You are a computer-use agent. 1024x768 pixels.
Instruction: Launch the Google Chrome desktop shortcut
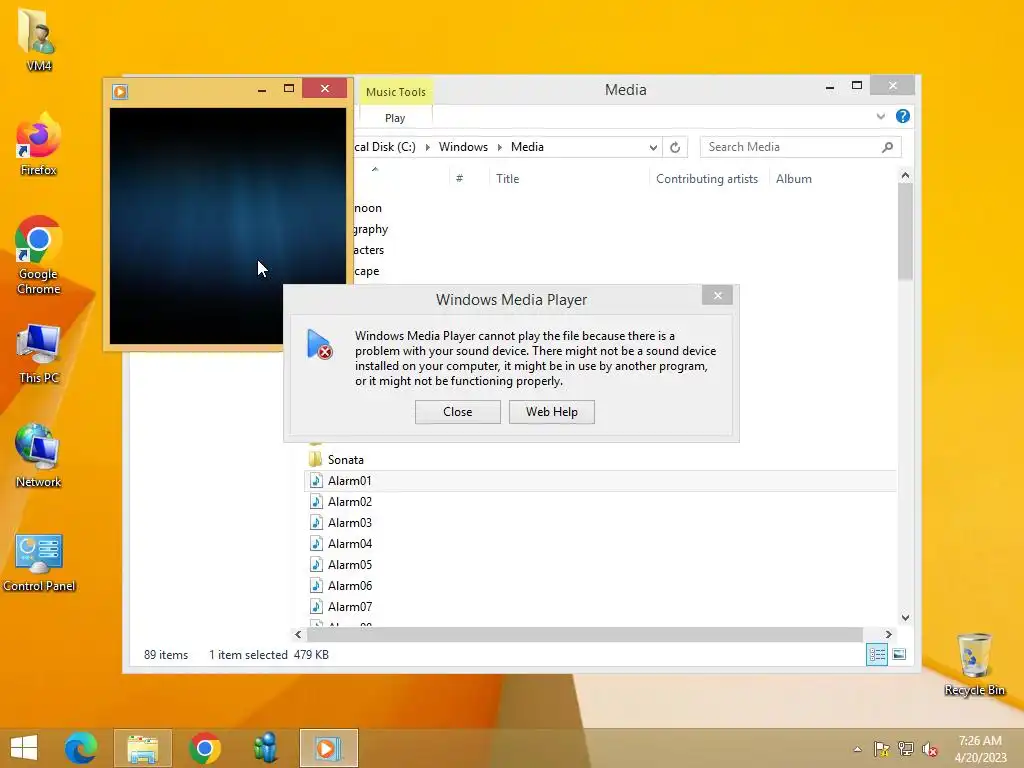[x=39, y=255]
